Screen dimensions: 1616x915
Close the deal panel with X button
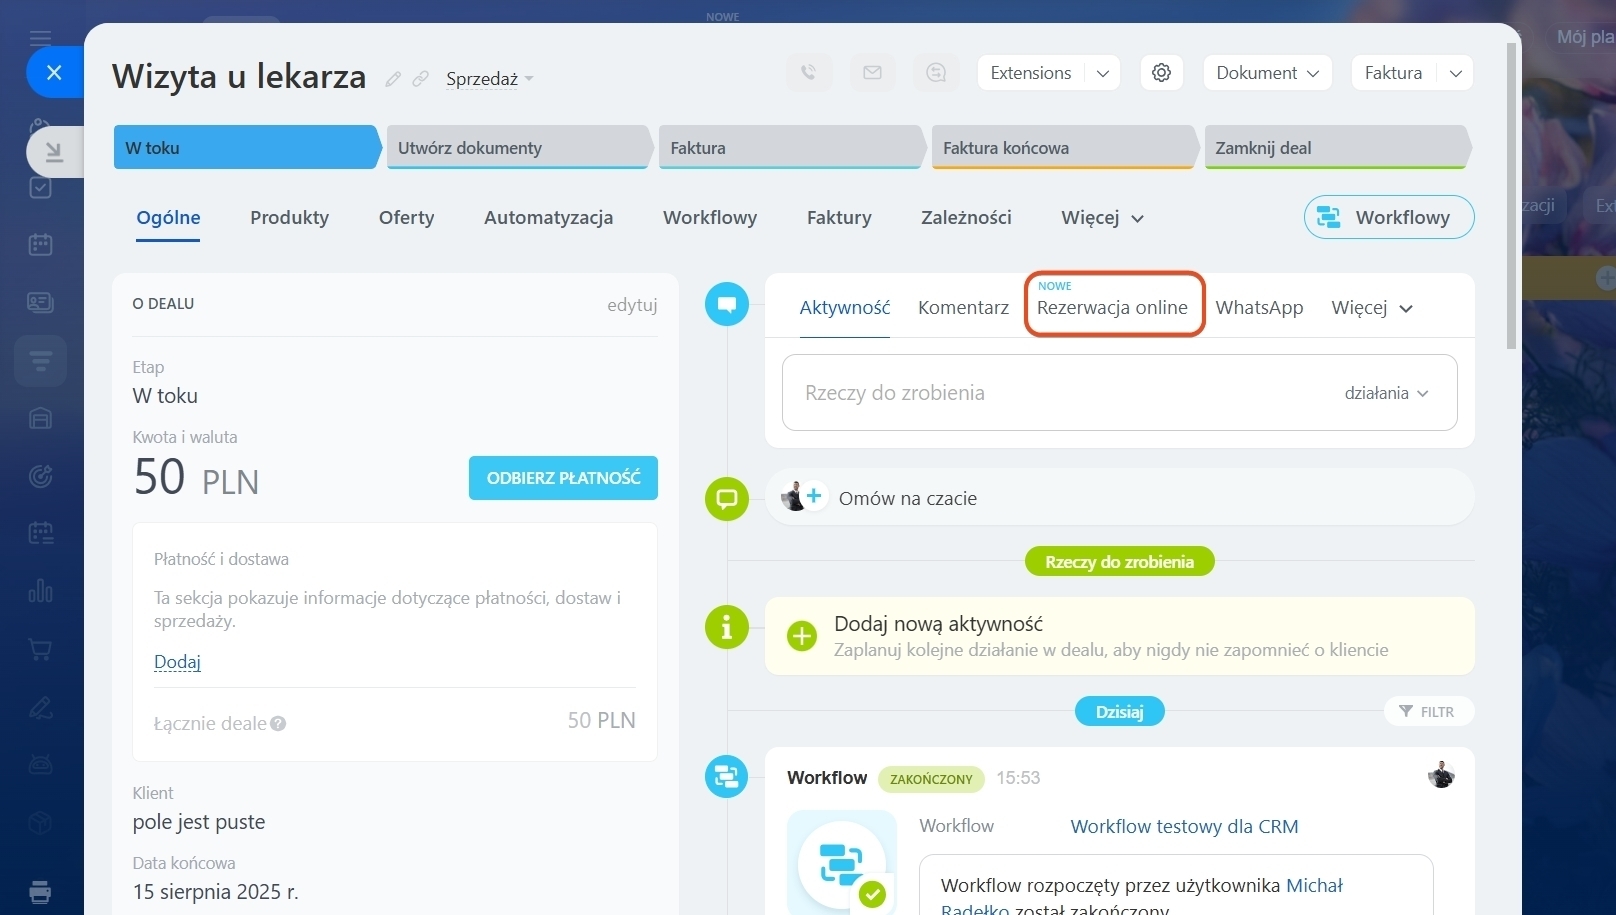tap(54, 72)
